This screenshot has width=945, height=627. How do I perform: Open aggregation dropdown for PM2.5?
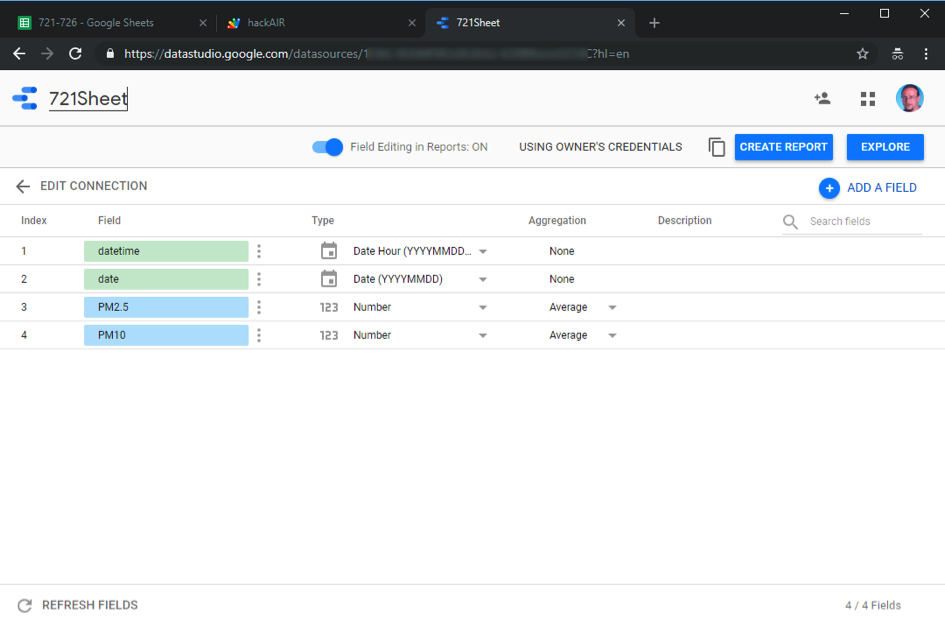coord(612,307)
